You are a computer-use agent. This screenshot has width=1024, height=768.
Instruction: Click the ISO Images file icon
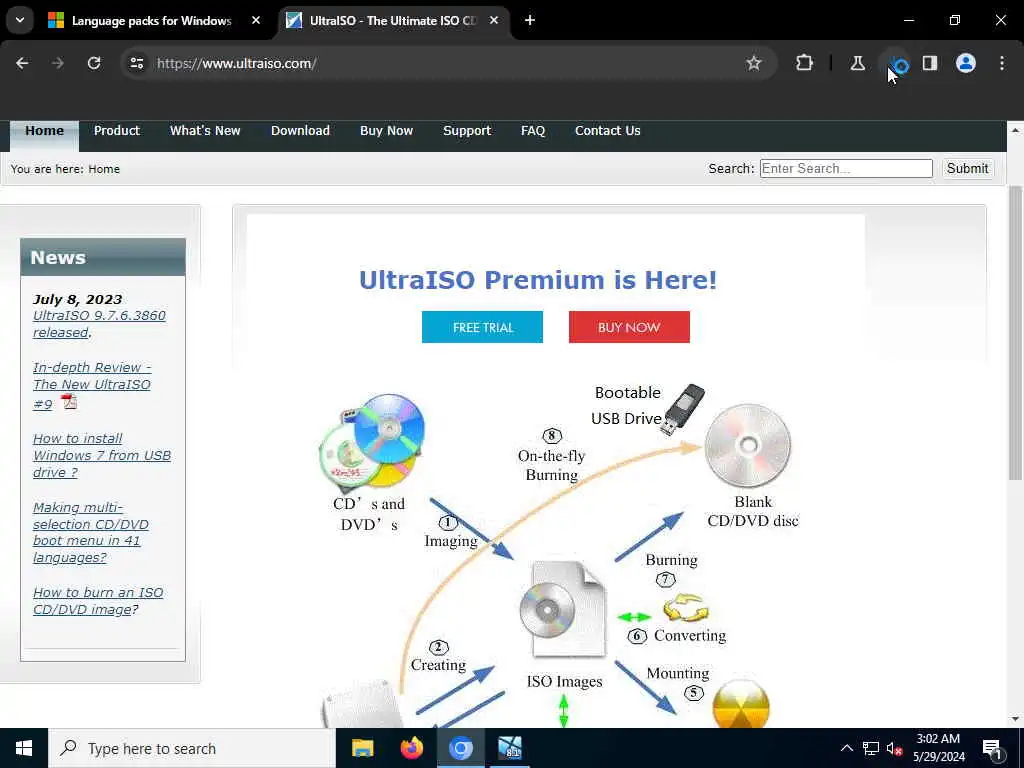(x=563, y=609)
